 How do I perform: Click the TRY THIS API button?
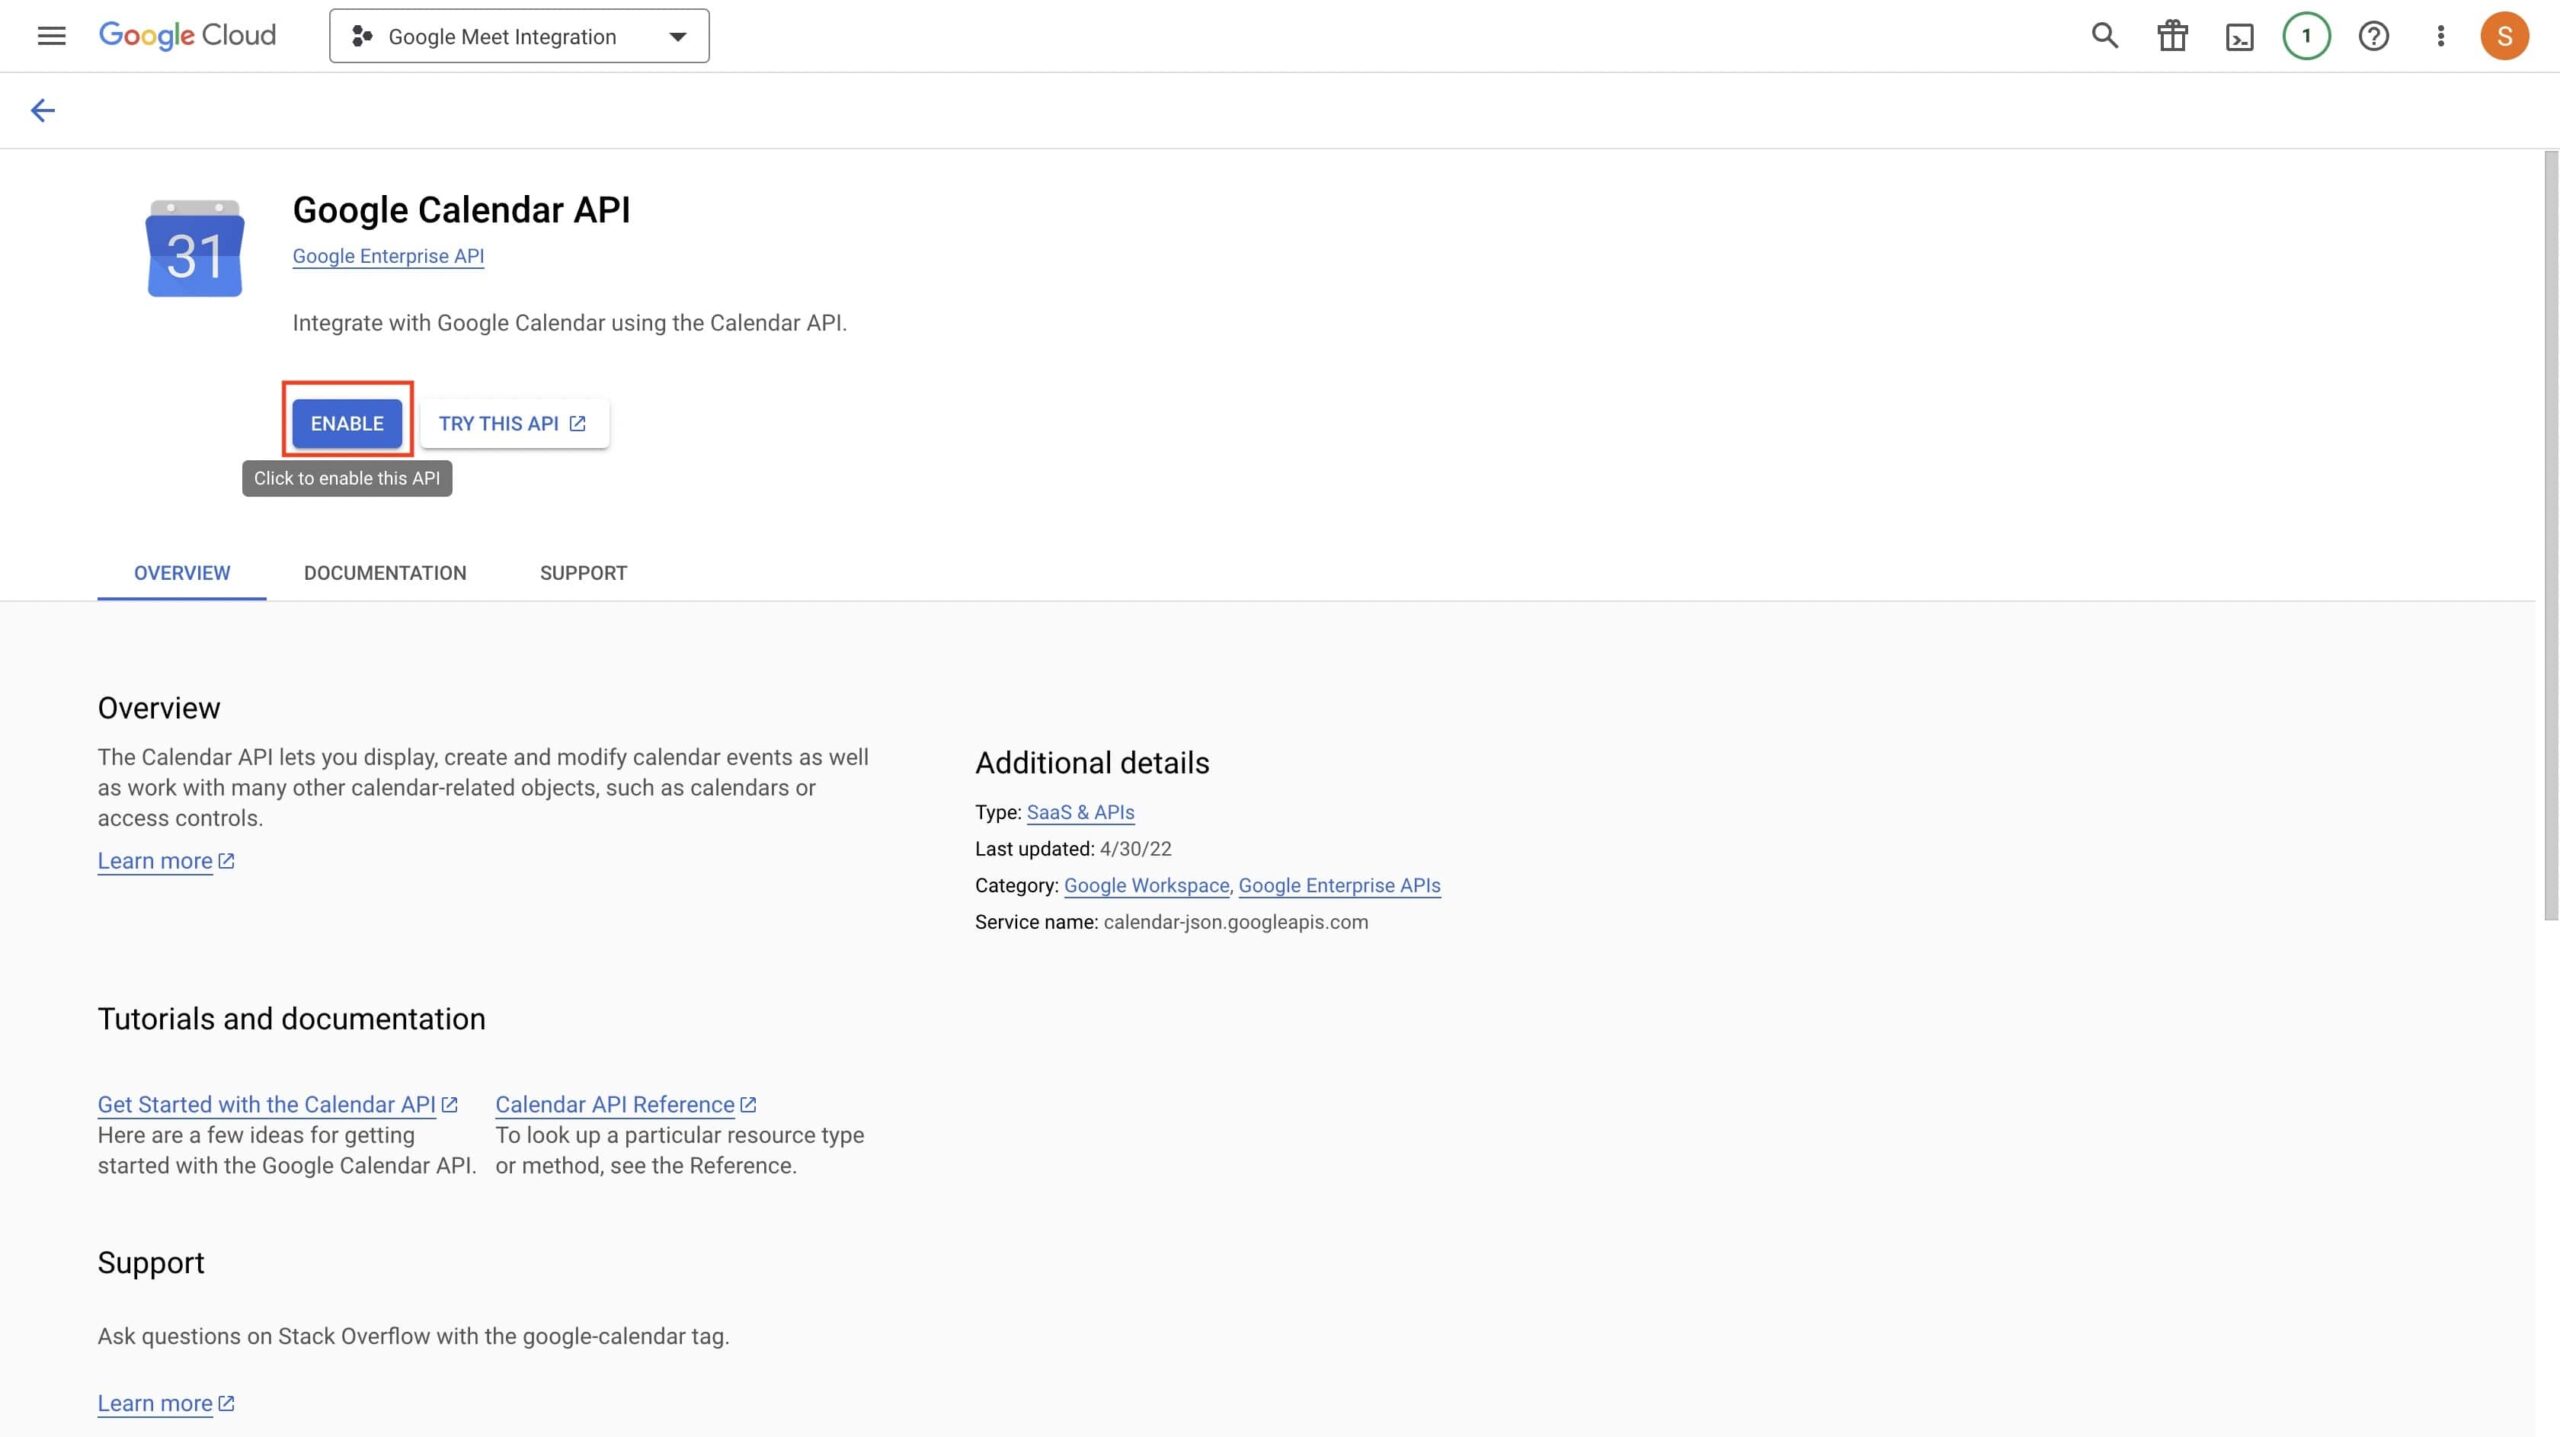513,423
